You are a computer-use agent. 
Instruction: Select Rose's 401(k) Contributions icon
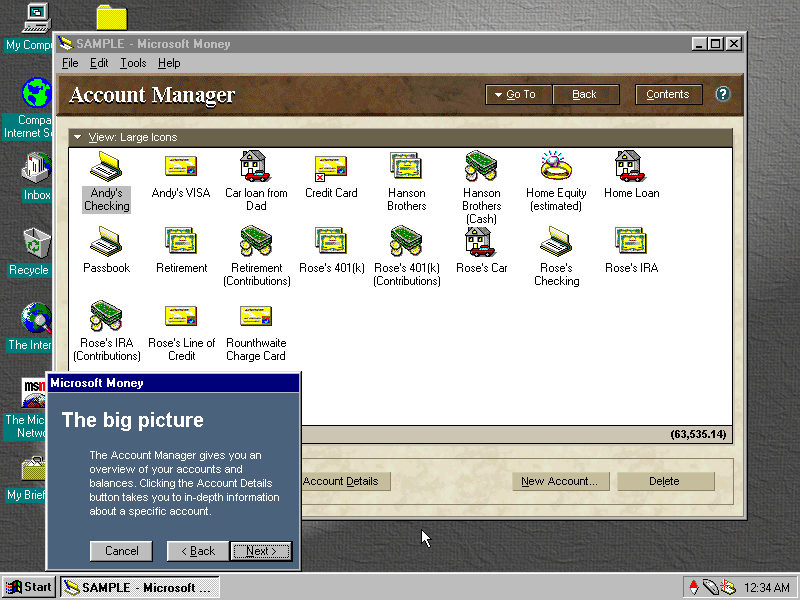pos(406,241)
